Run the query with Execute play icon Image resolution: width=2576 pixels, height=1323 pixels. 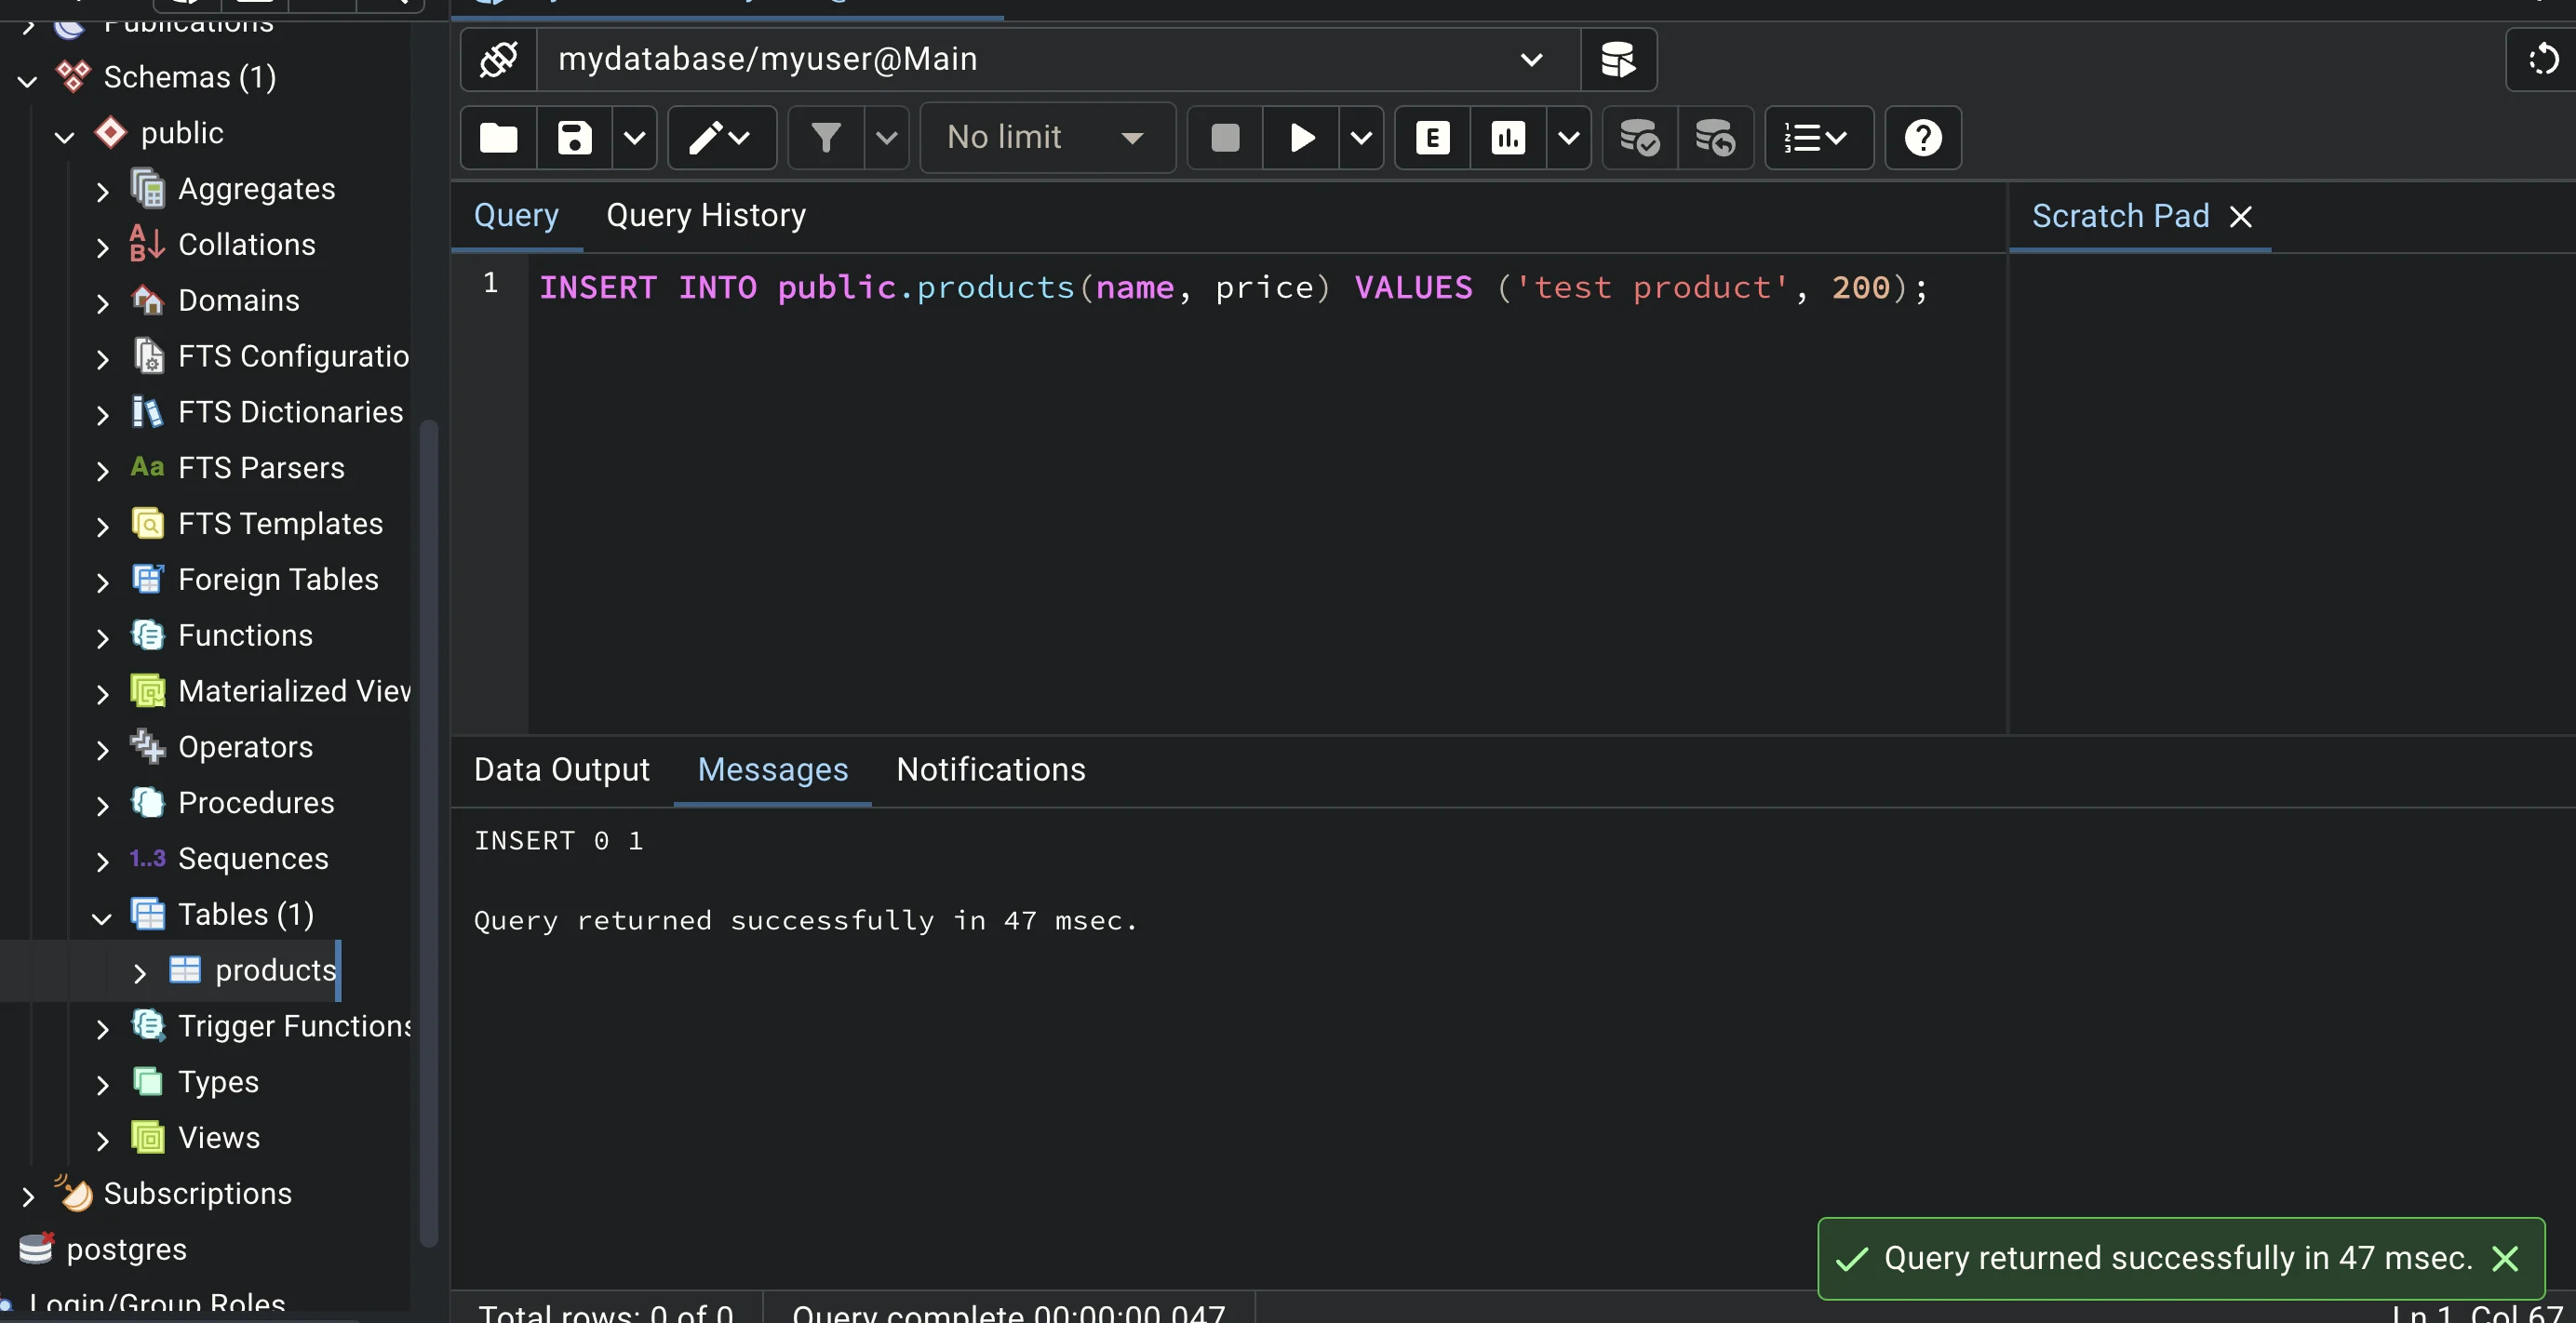point(1301,138)
